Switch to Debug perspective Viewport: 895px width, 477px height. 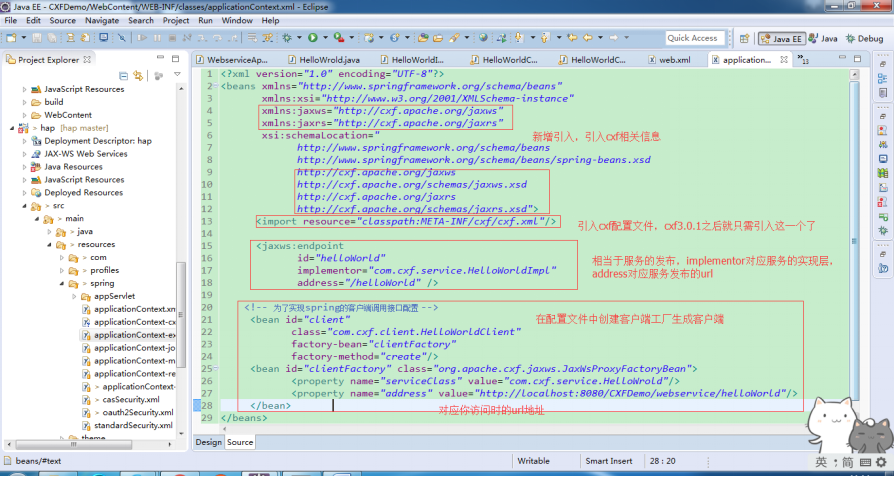(x=864, y=38)
